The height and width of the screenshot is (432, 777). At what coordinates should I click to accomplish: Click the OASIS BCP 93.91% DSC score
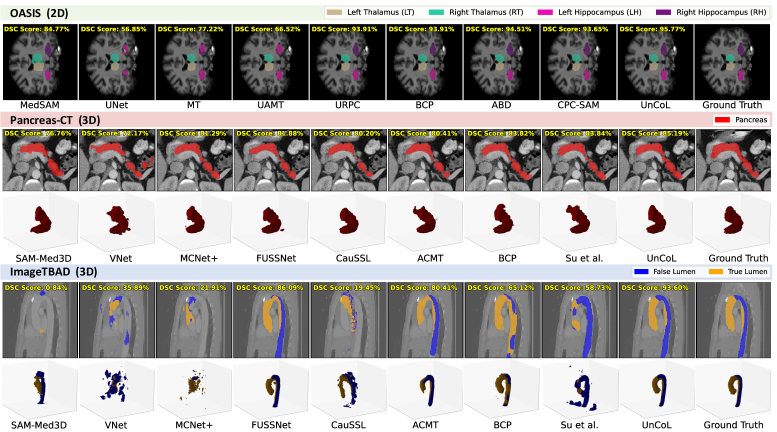coord(421,29)
